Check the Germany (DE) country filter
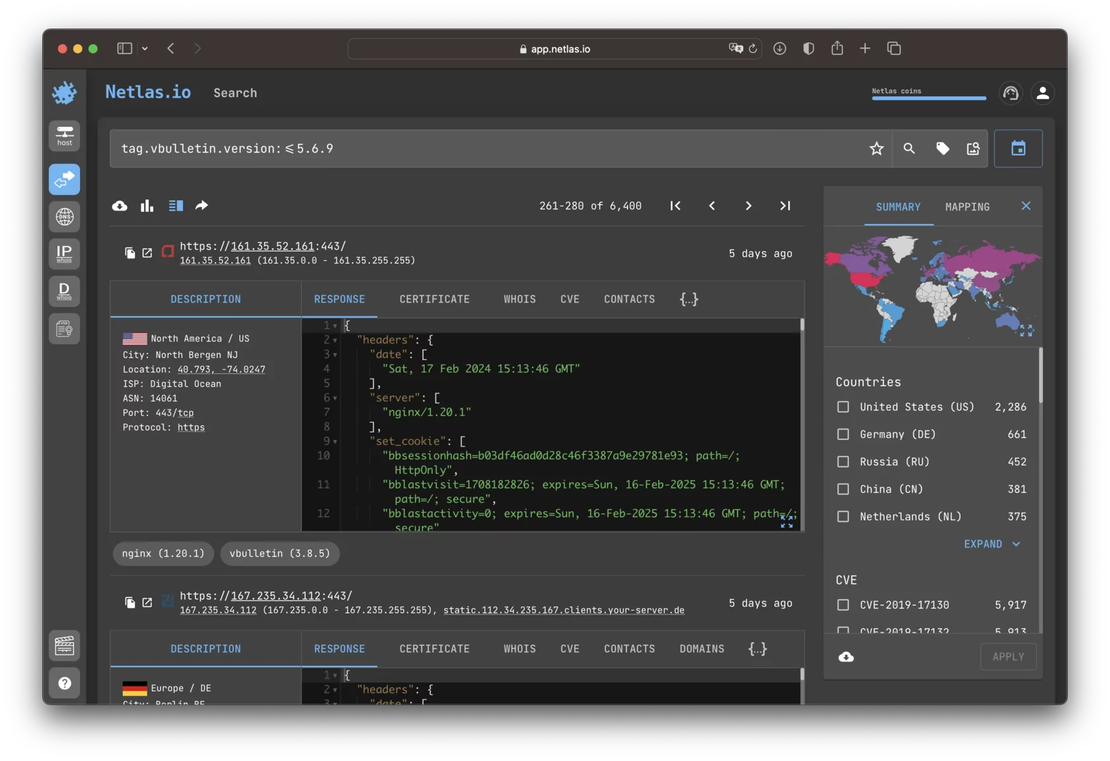Viewport: 1110px width, 761px height. 843,434
